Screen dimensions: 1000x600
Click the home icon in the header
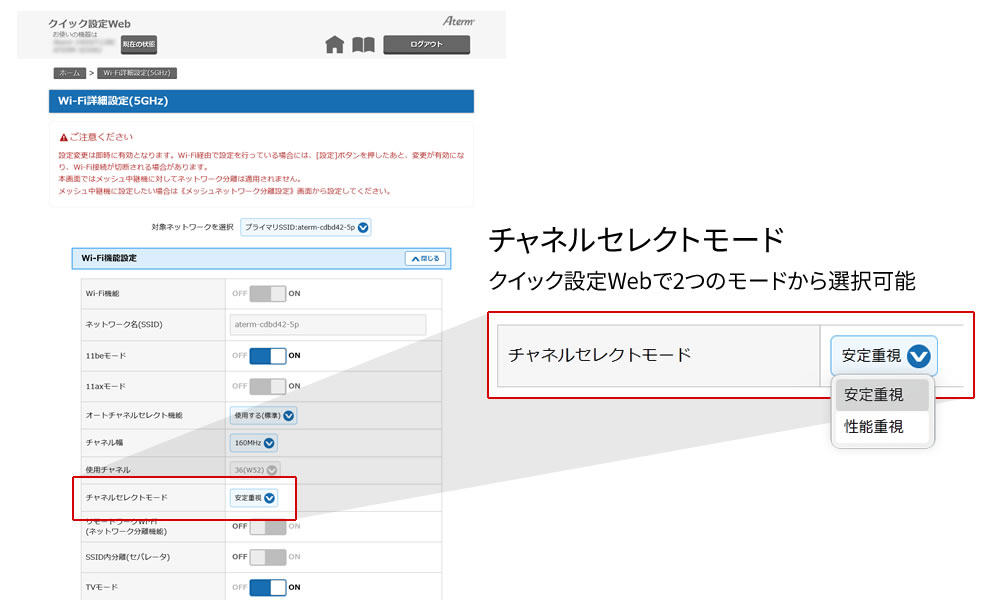coord(335,44)
